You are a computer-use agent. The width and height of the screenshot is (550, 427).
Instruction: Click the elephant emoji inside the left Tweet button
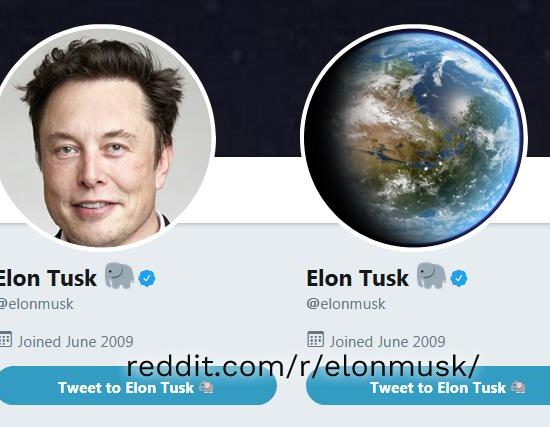pos(206,388)
